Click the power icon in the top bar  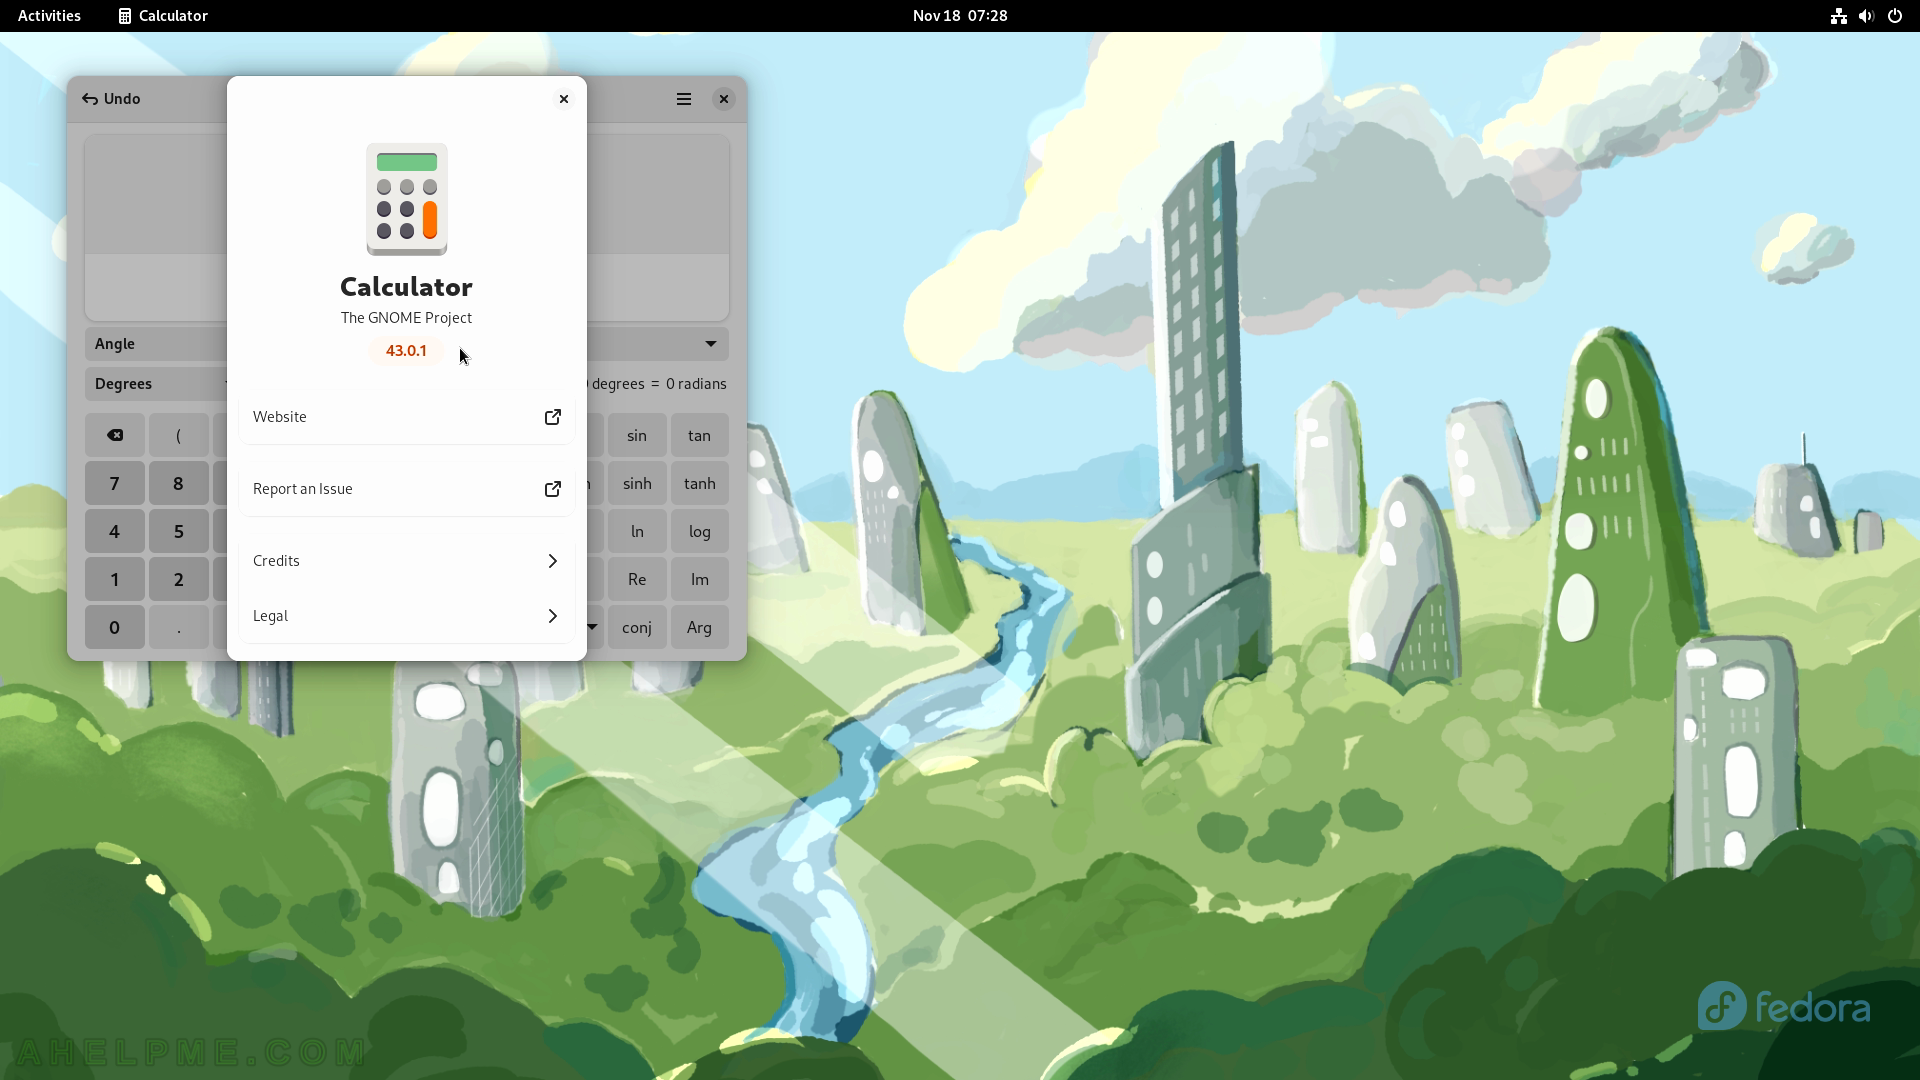click(1895, 16)
